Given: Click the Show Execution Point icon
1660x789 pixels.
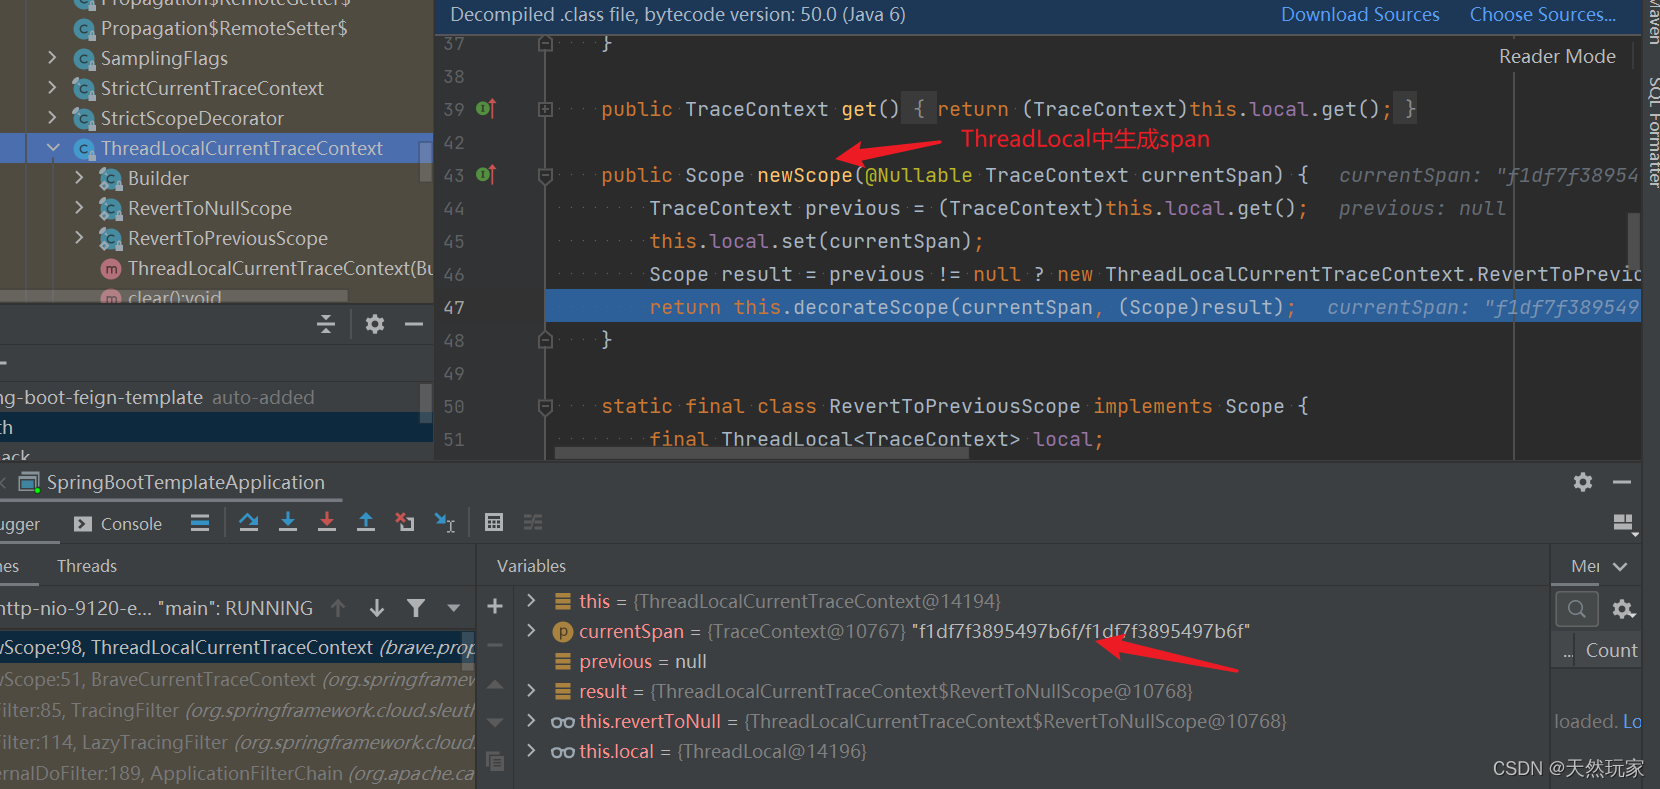Looking at the screenshot, I should tap(200, 522).
